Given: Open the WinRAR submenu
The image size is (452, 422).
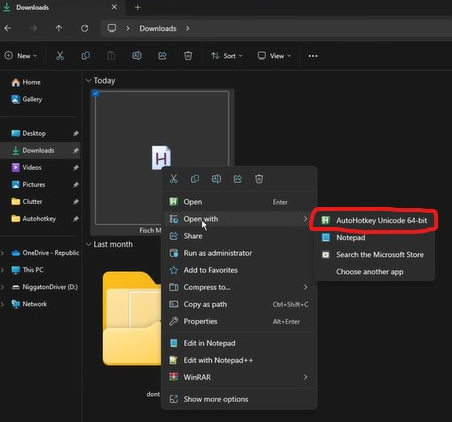Looking at the screenshot, I should [239, 377].
